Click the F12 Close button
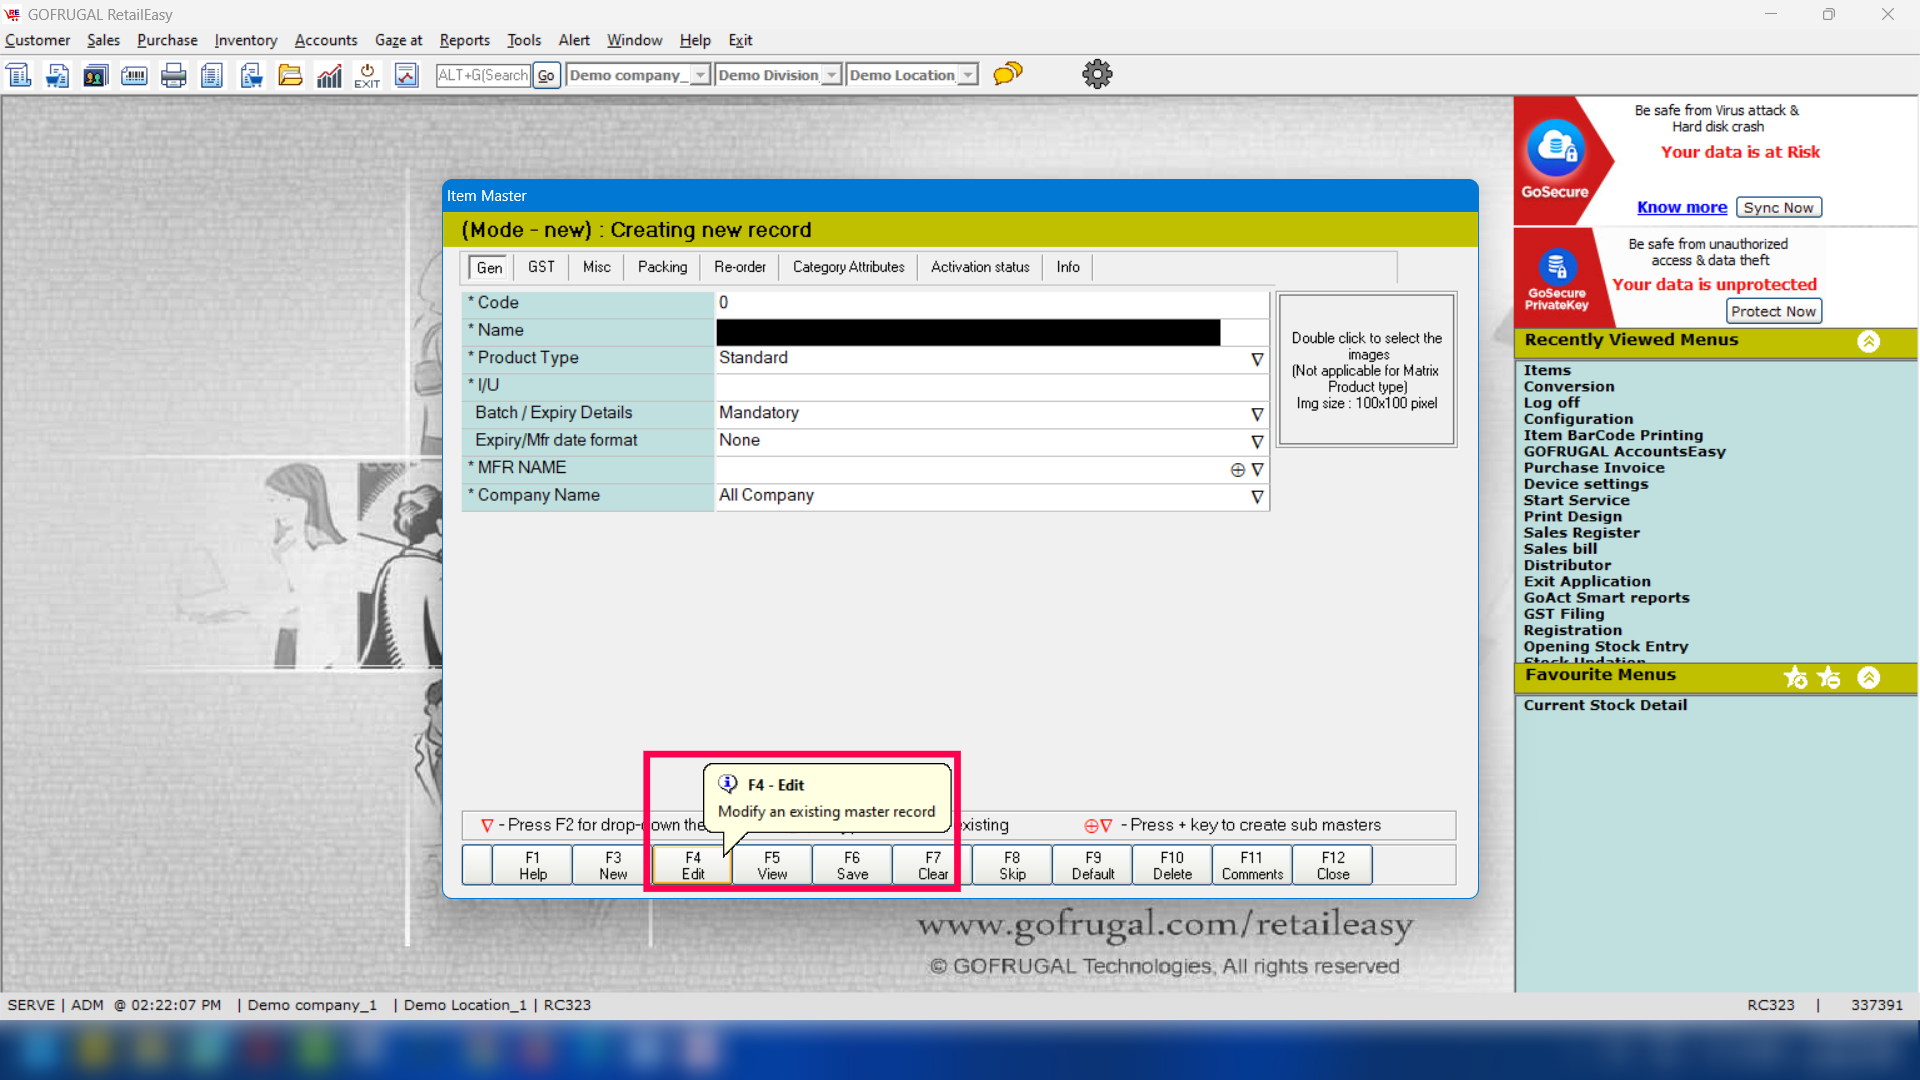The width and height of the screenshot is (1920, 1080). 1332,865
